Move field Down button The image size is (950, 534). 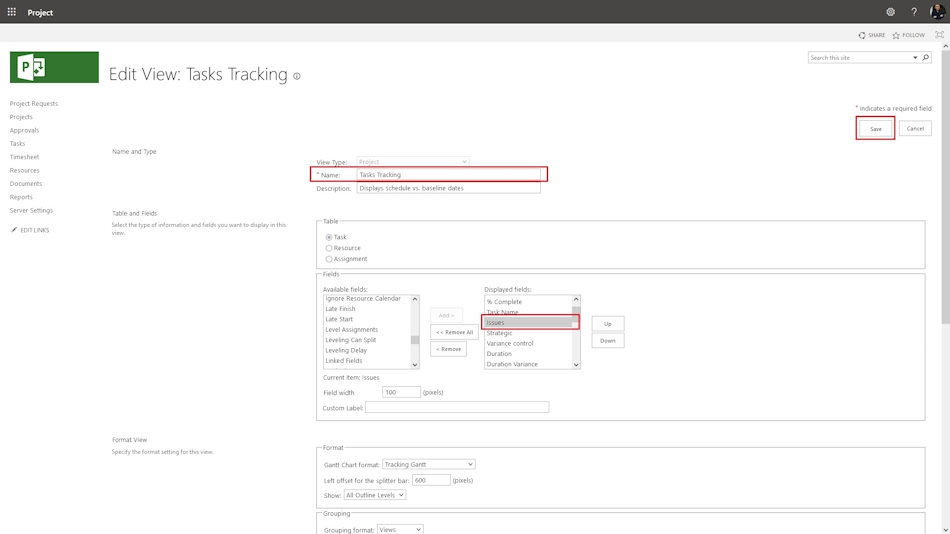pos(608,341)
